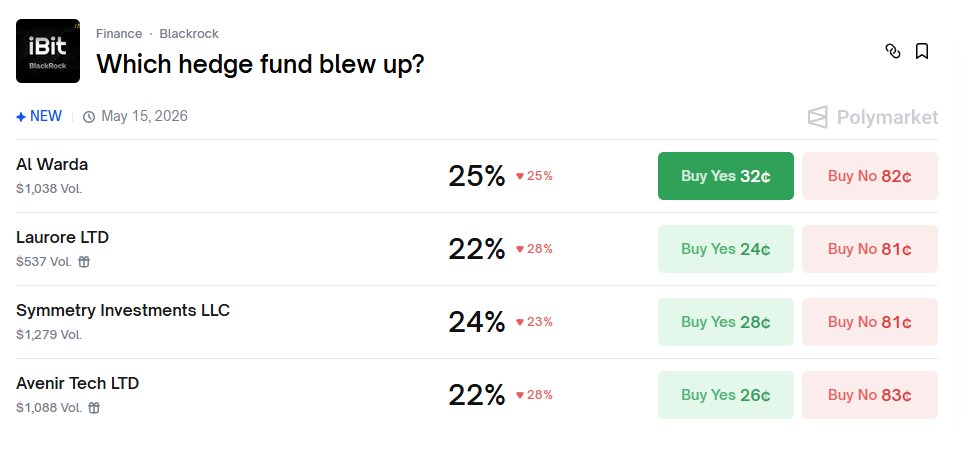Buy Yes for Symmetry Investments at 28¢
The image size is (961, 453).
(725, 322)
